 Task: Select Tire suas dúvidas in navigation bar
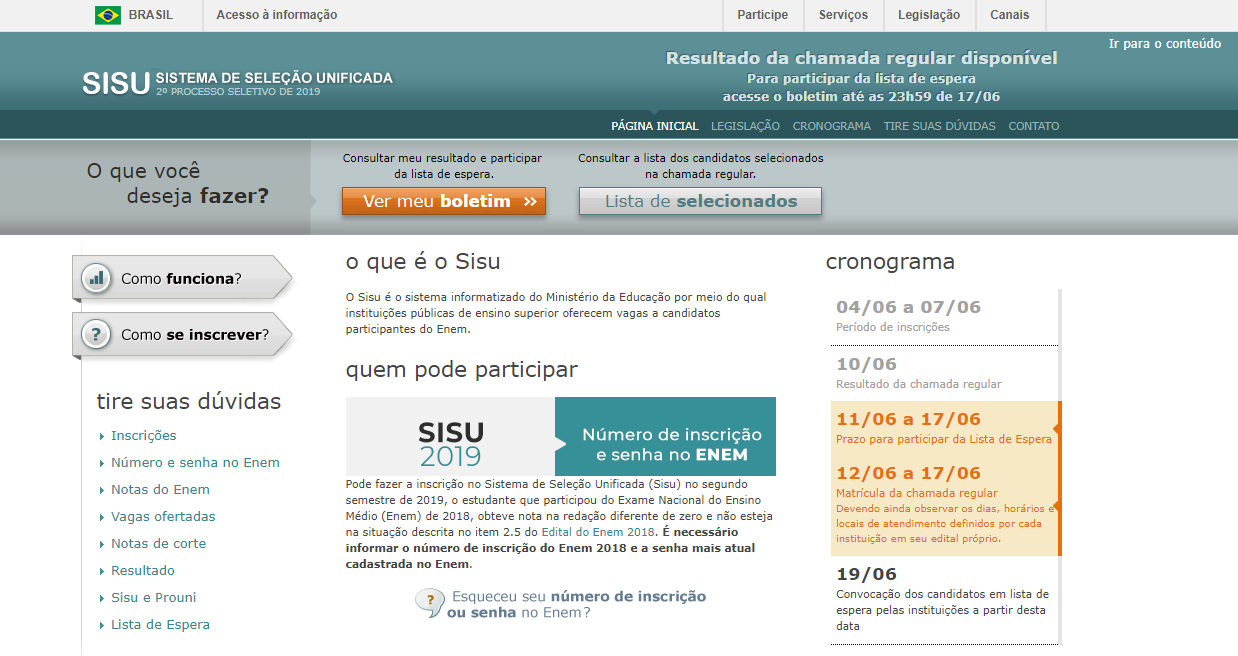click(x=939, y=126)
